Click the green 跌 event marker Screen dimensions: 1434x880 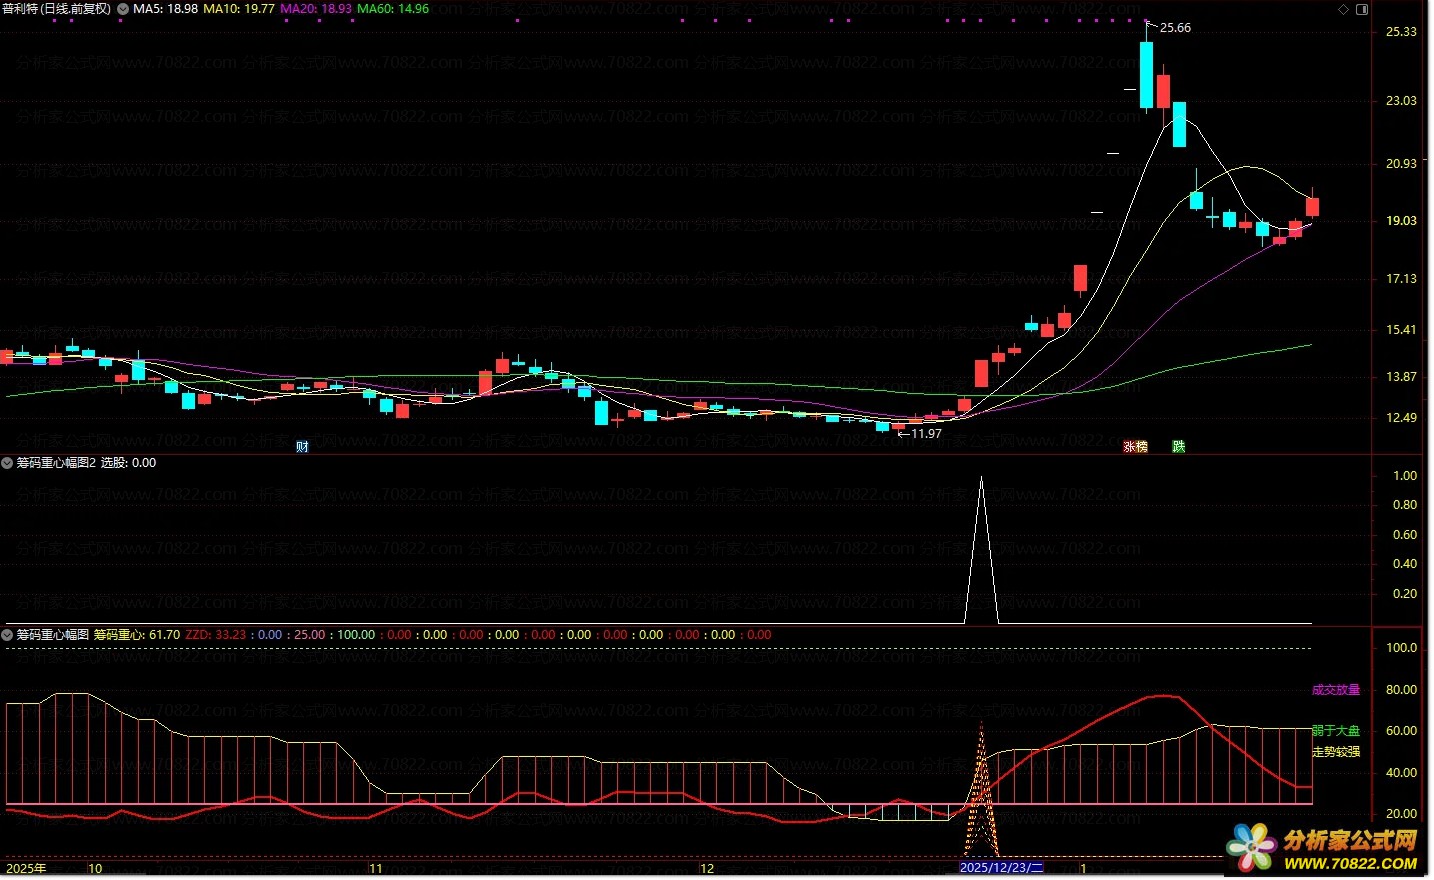pos(1178,447)
